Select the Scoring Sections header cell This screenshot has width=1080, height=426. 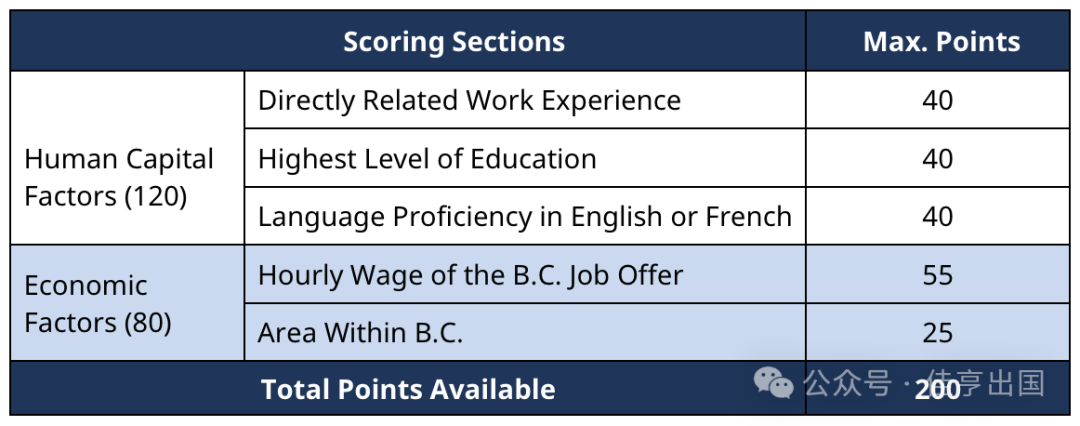click(408, 41)
